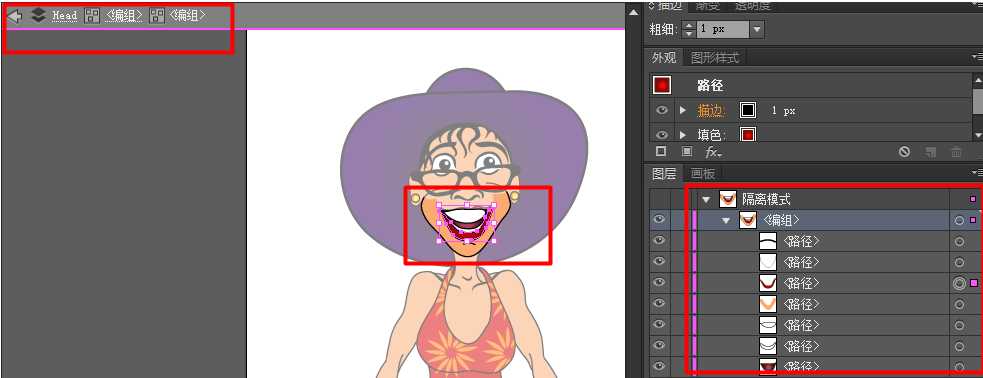Hide the selected dark red lip path
The width and height of the screenshot is (983, 378).
pos(658,283)
